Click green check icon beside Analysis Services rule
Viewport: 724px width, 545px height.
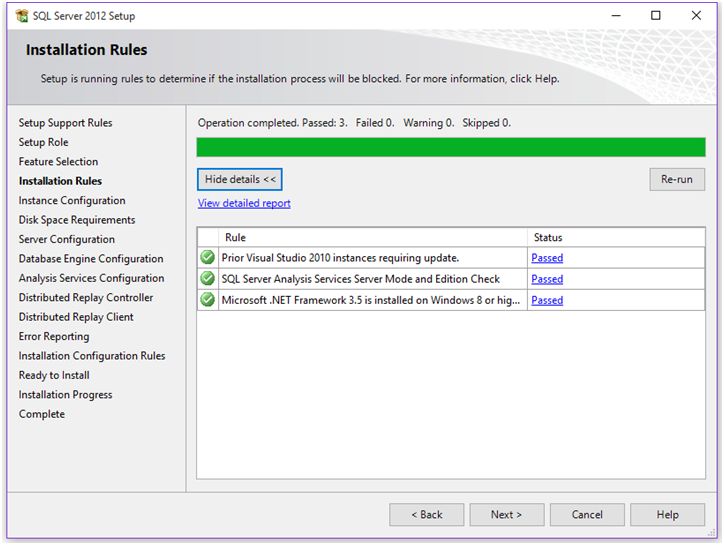(x=208, y=279)
